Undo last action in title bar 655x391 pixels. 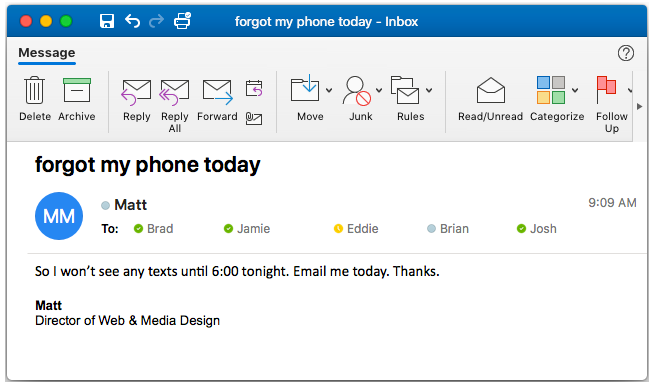tap(132, 21)
